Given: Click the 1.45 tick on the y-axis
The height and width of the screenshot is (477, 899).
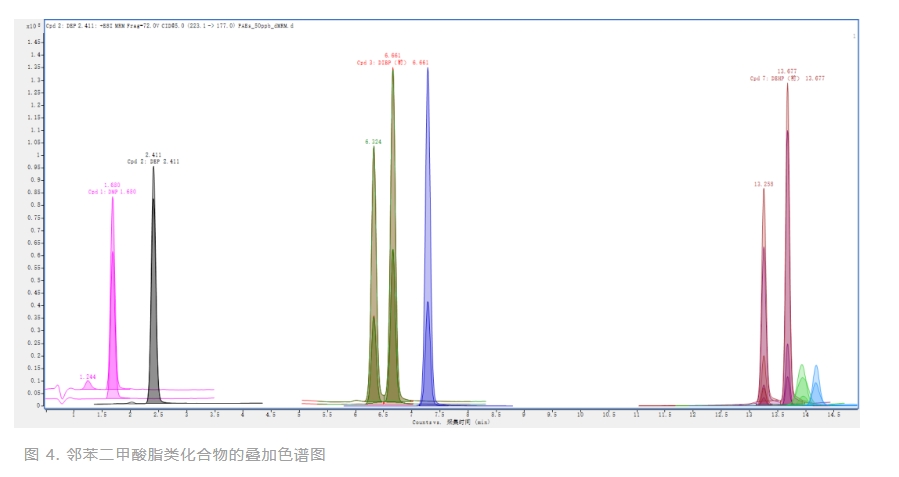Looking at the screenshot, I should click(35, 42).
